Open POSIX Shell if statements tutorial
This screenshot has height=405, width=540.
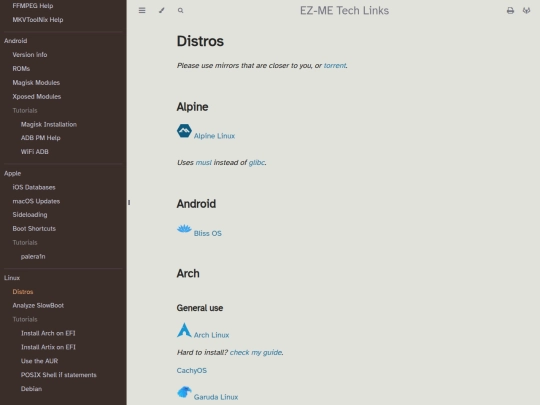click(59, 375)
